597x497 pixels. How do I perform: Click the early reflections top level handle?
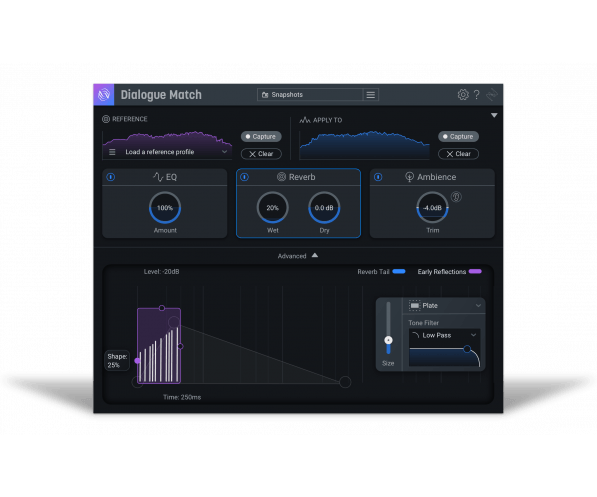point(162,308)
